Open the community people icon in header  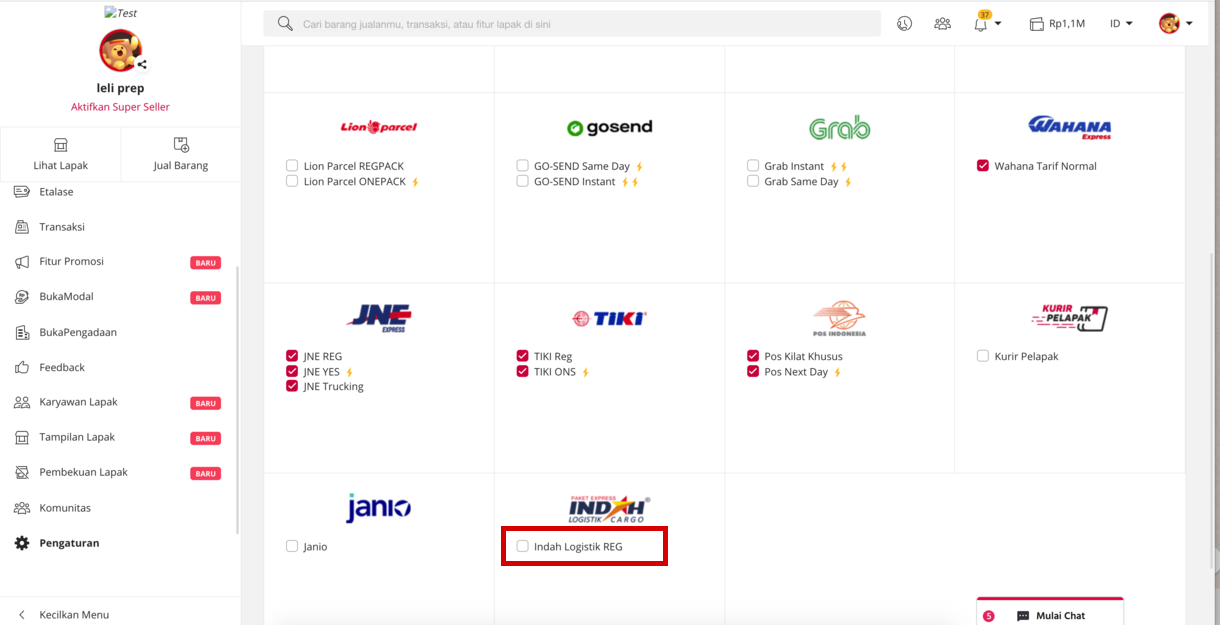942,23
